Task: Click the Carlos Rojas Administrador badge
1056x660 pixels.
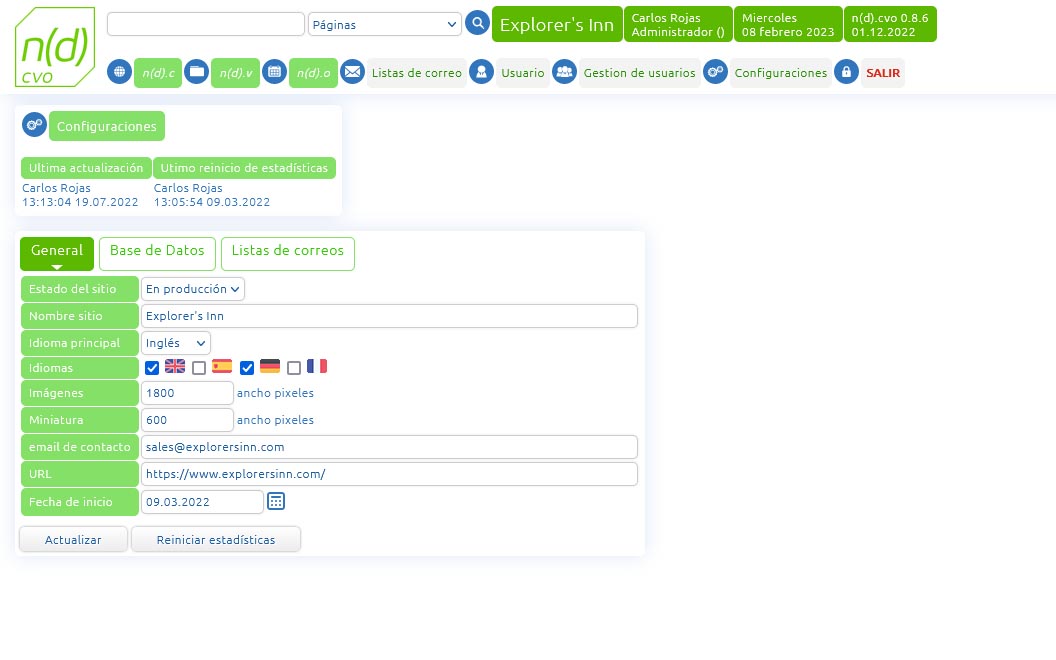Action: click(678, 24)
